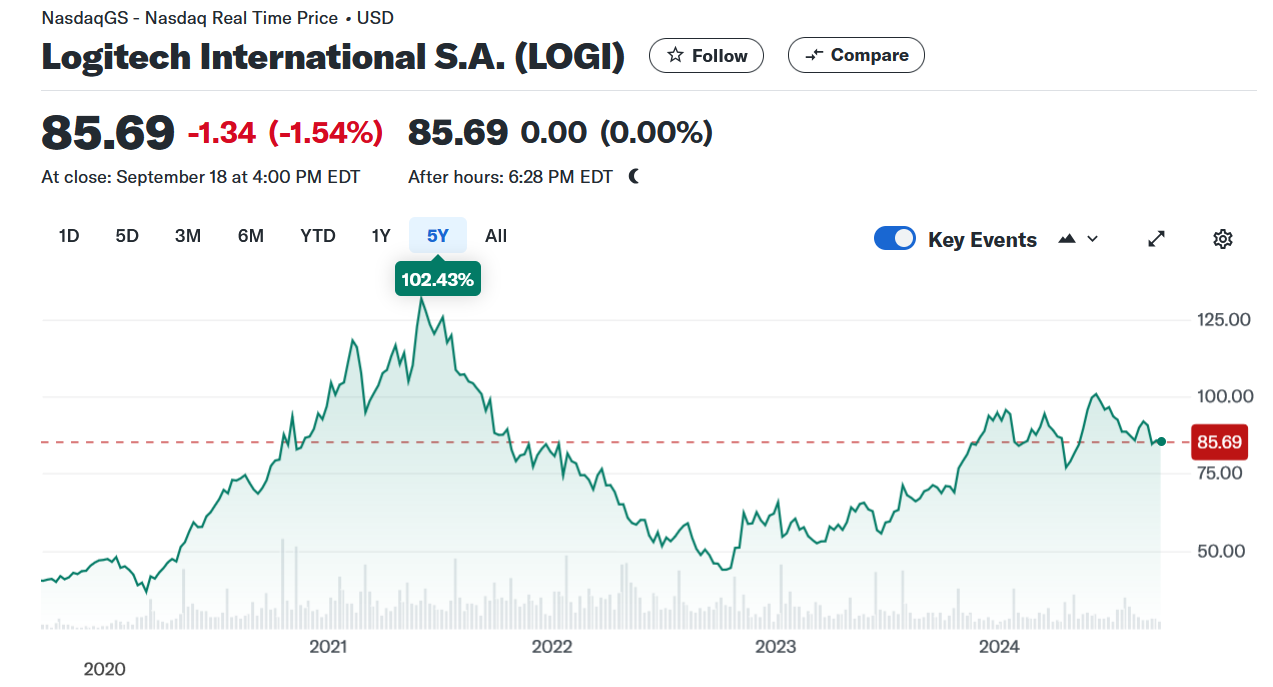This screenshot has height=687, width=1273.
Task: Open chart settings gear icon
Action: [1222, 239]
